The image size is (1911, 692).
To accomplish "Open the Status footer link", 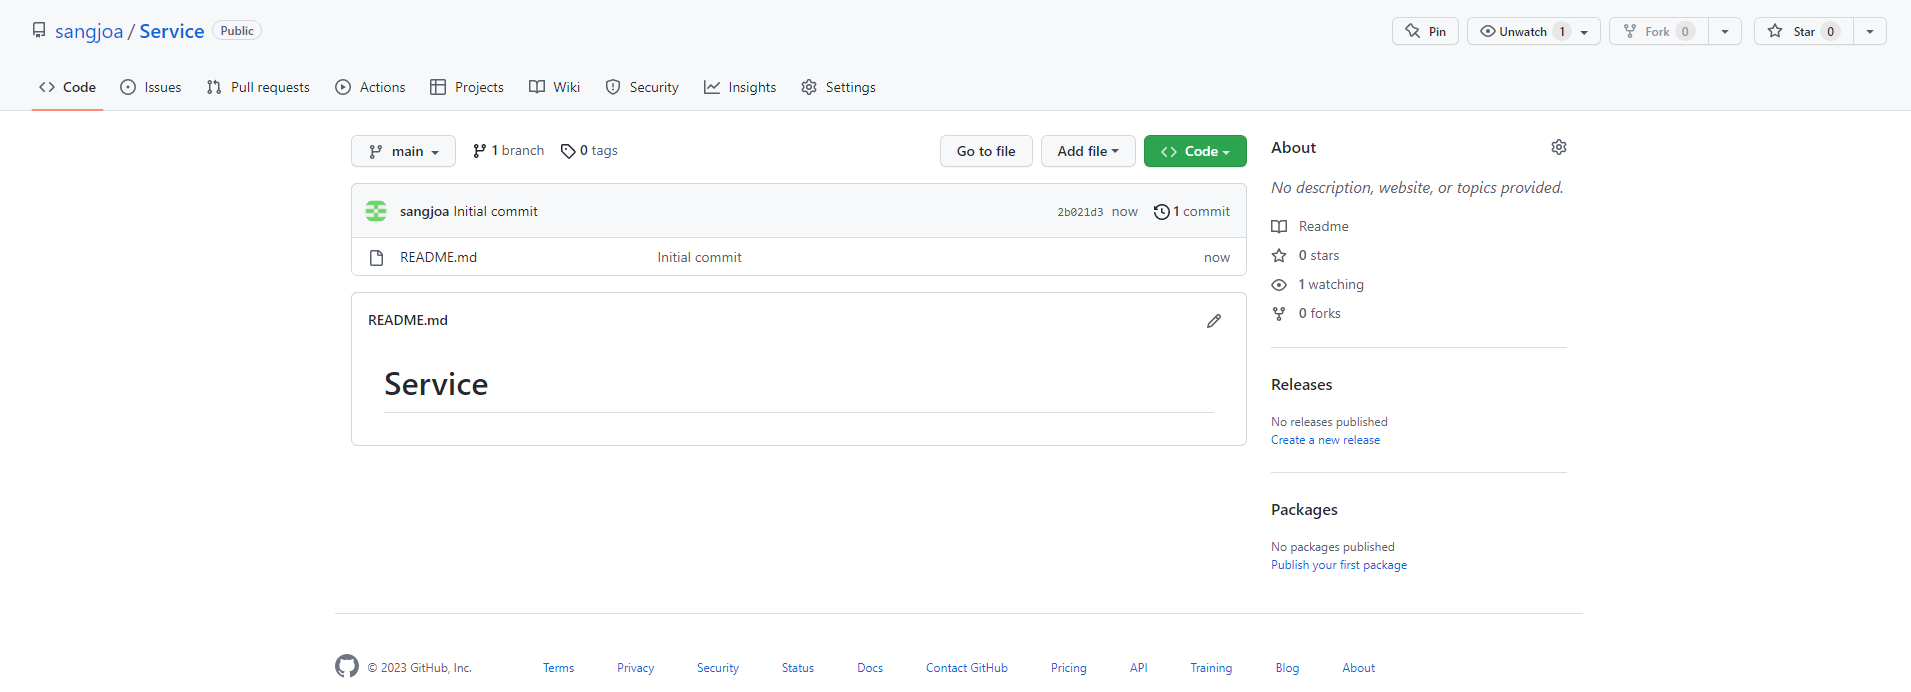I will (x=798, y=668).
